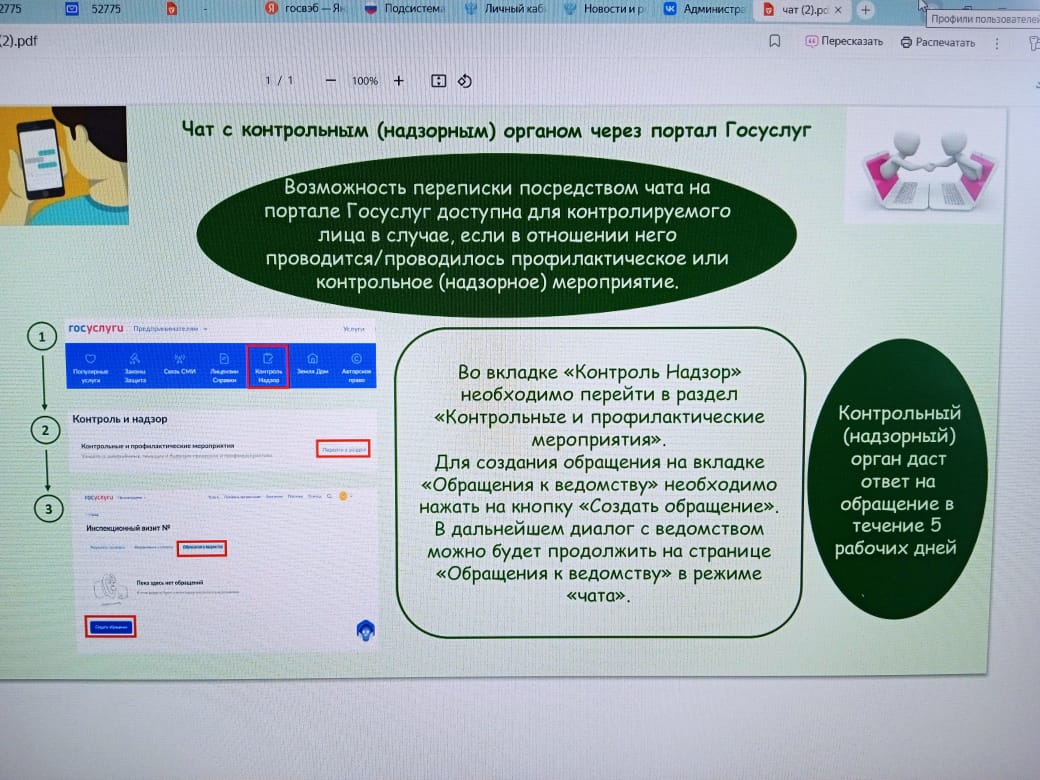Click the slide title about Госуслуг chat

(496, 130)
